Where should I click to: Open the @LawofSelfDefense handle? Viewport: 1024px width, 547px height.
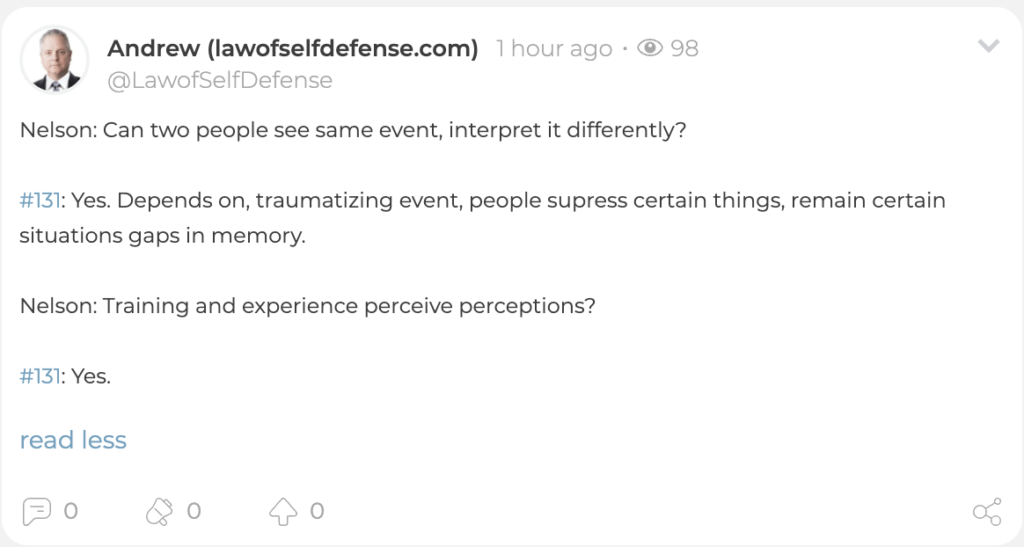[x=220, y=80]
